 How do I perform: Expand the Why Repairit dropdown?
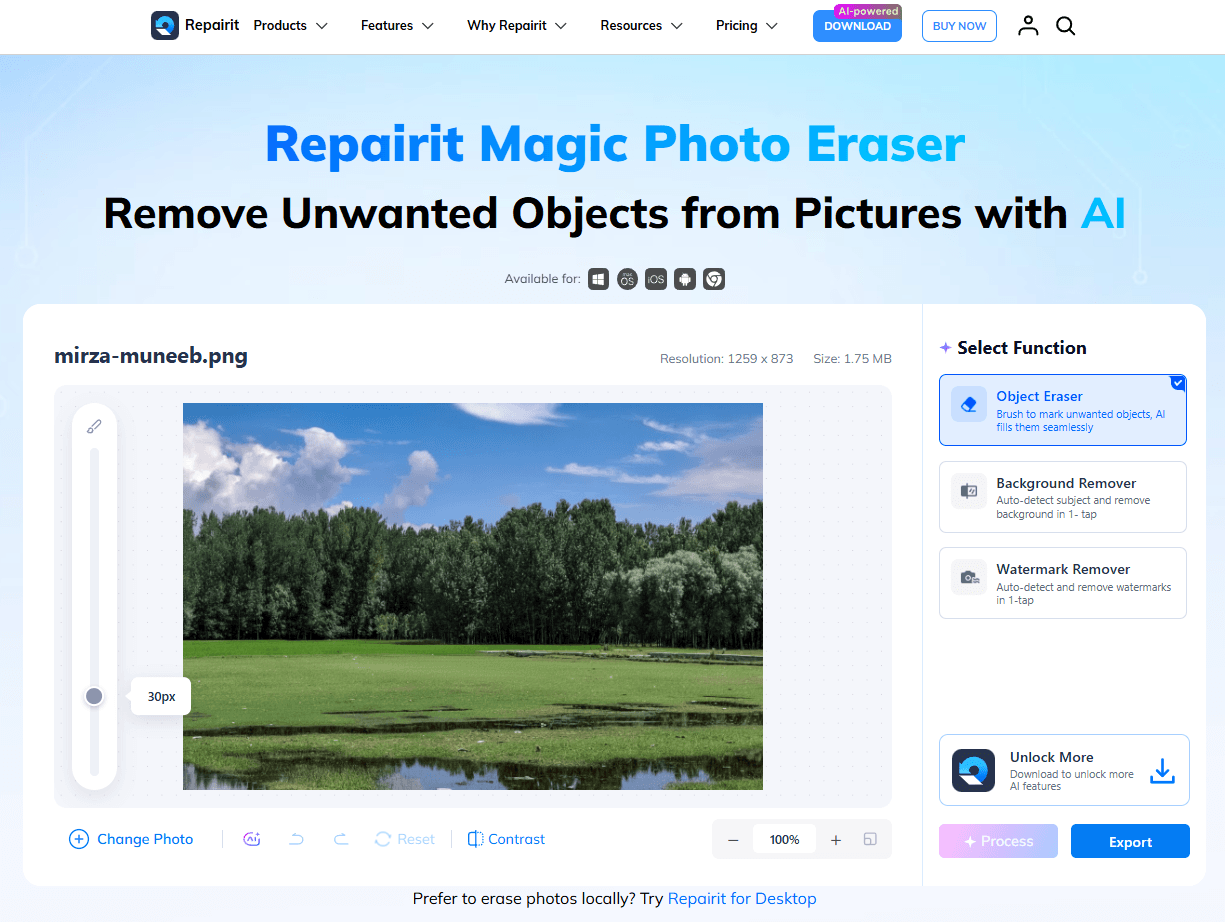(517, 26)
